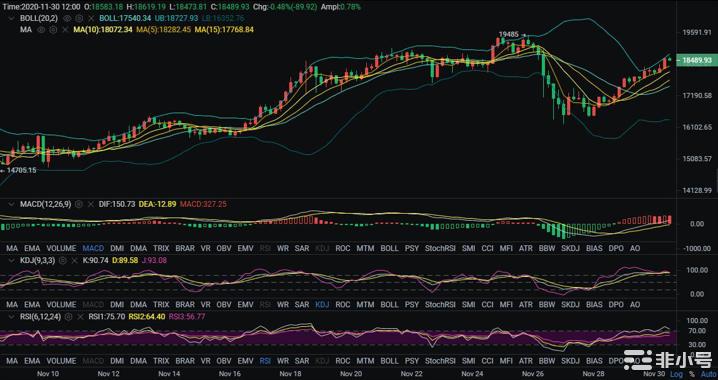Select VOLUME tab under the MACD pane
Viewport: 718px width, 380px height.
pyautogui.click(x=61, y=248)
